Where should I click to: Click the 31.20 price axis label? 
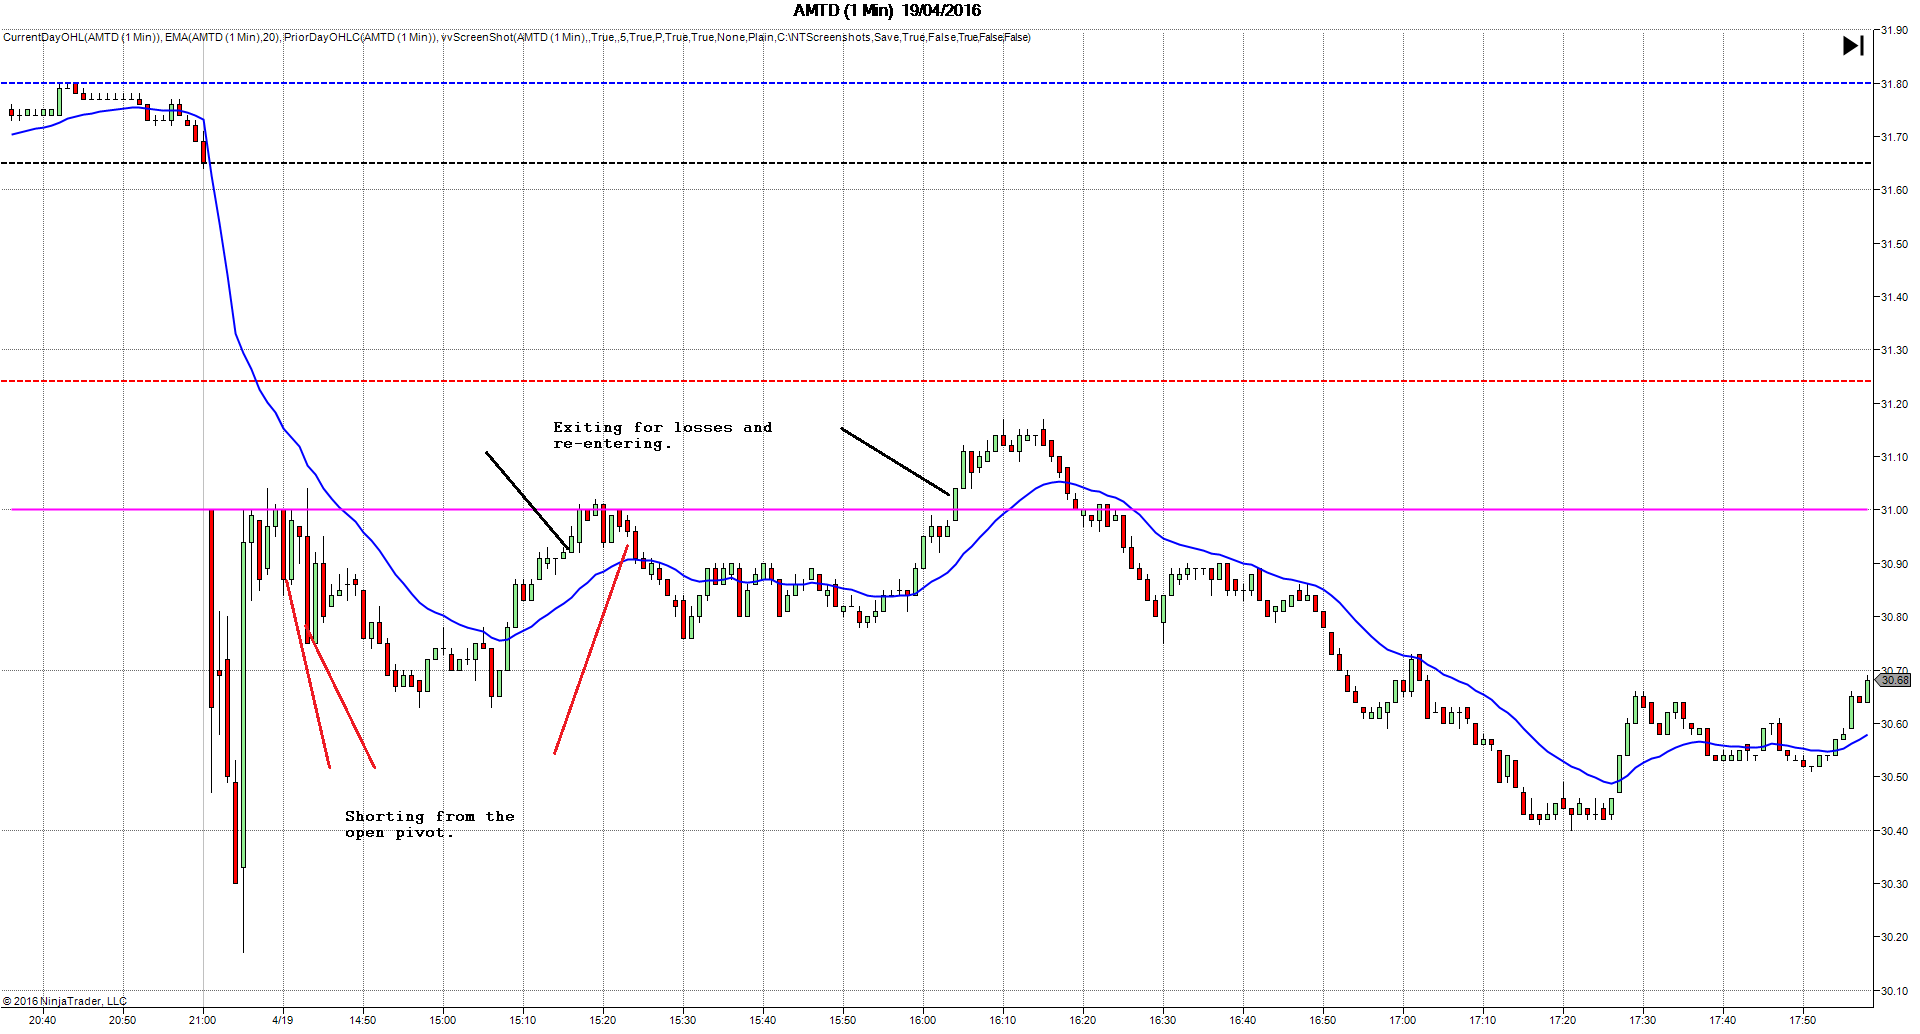1894,404
